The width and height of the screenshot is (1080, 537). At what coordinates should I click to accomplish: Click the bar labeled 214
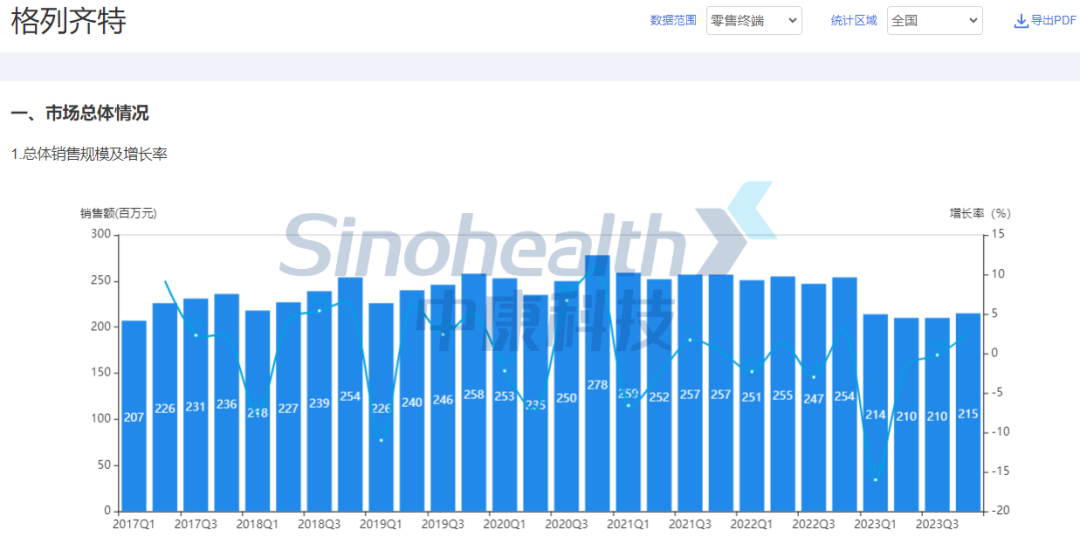[x=875, y=413]
